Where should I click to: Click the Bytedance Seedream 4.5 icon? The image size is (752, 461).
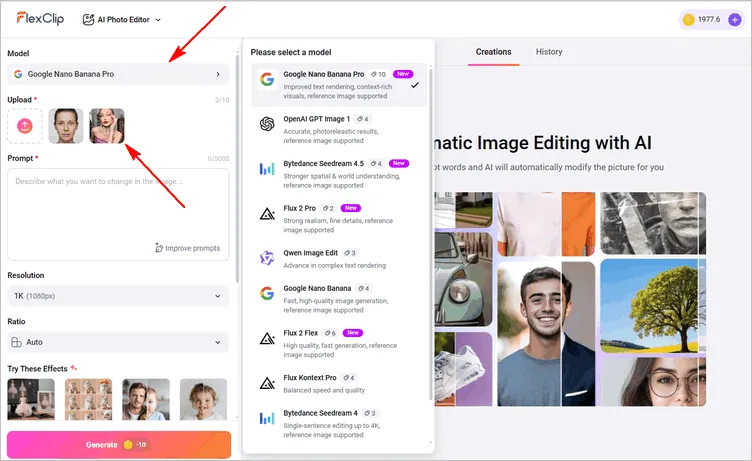pyautogui.click(x=267, y=168)
